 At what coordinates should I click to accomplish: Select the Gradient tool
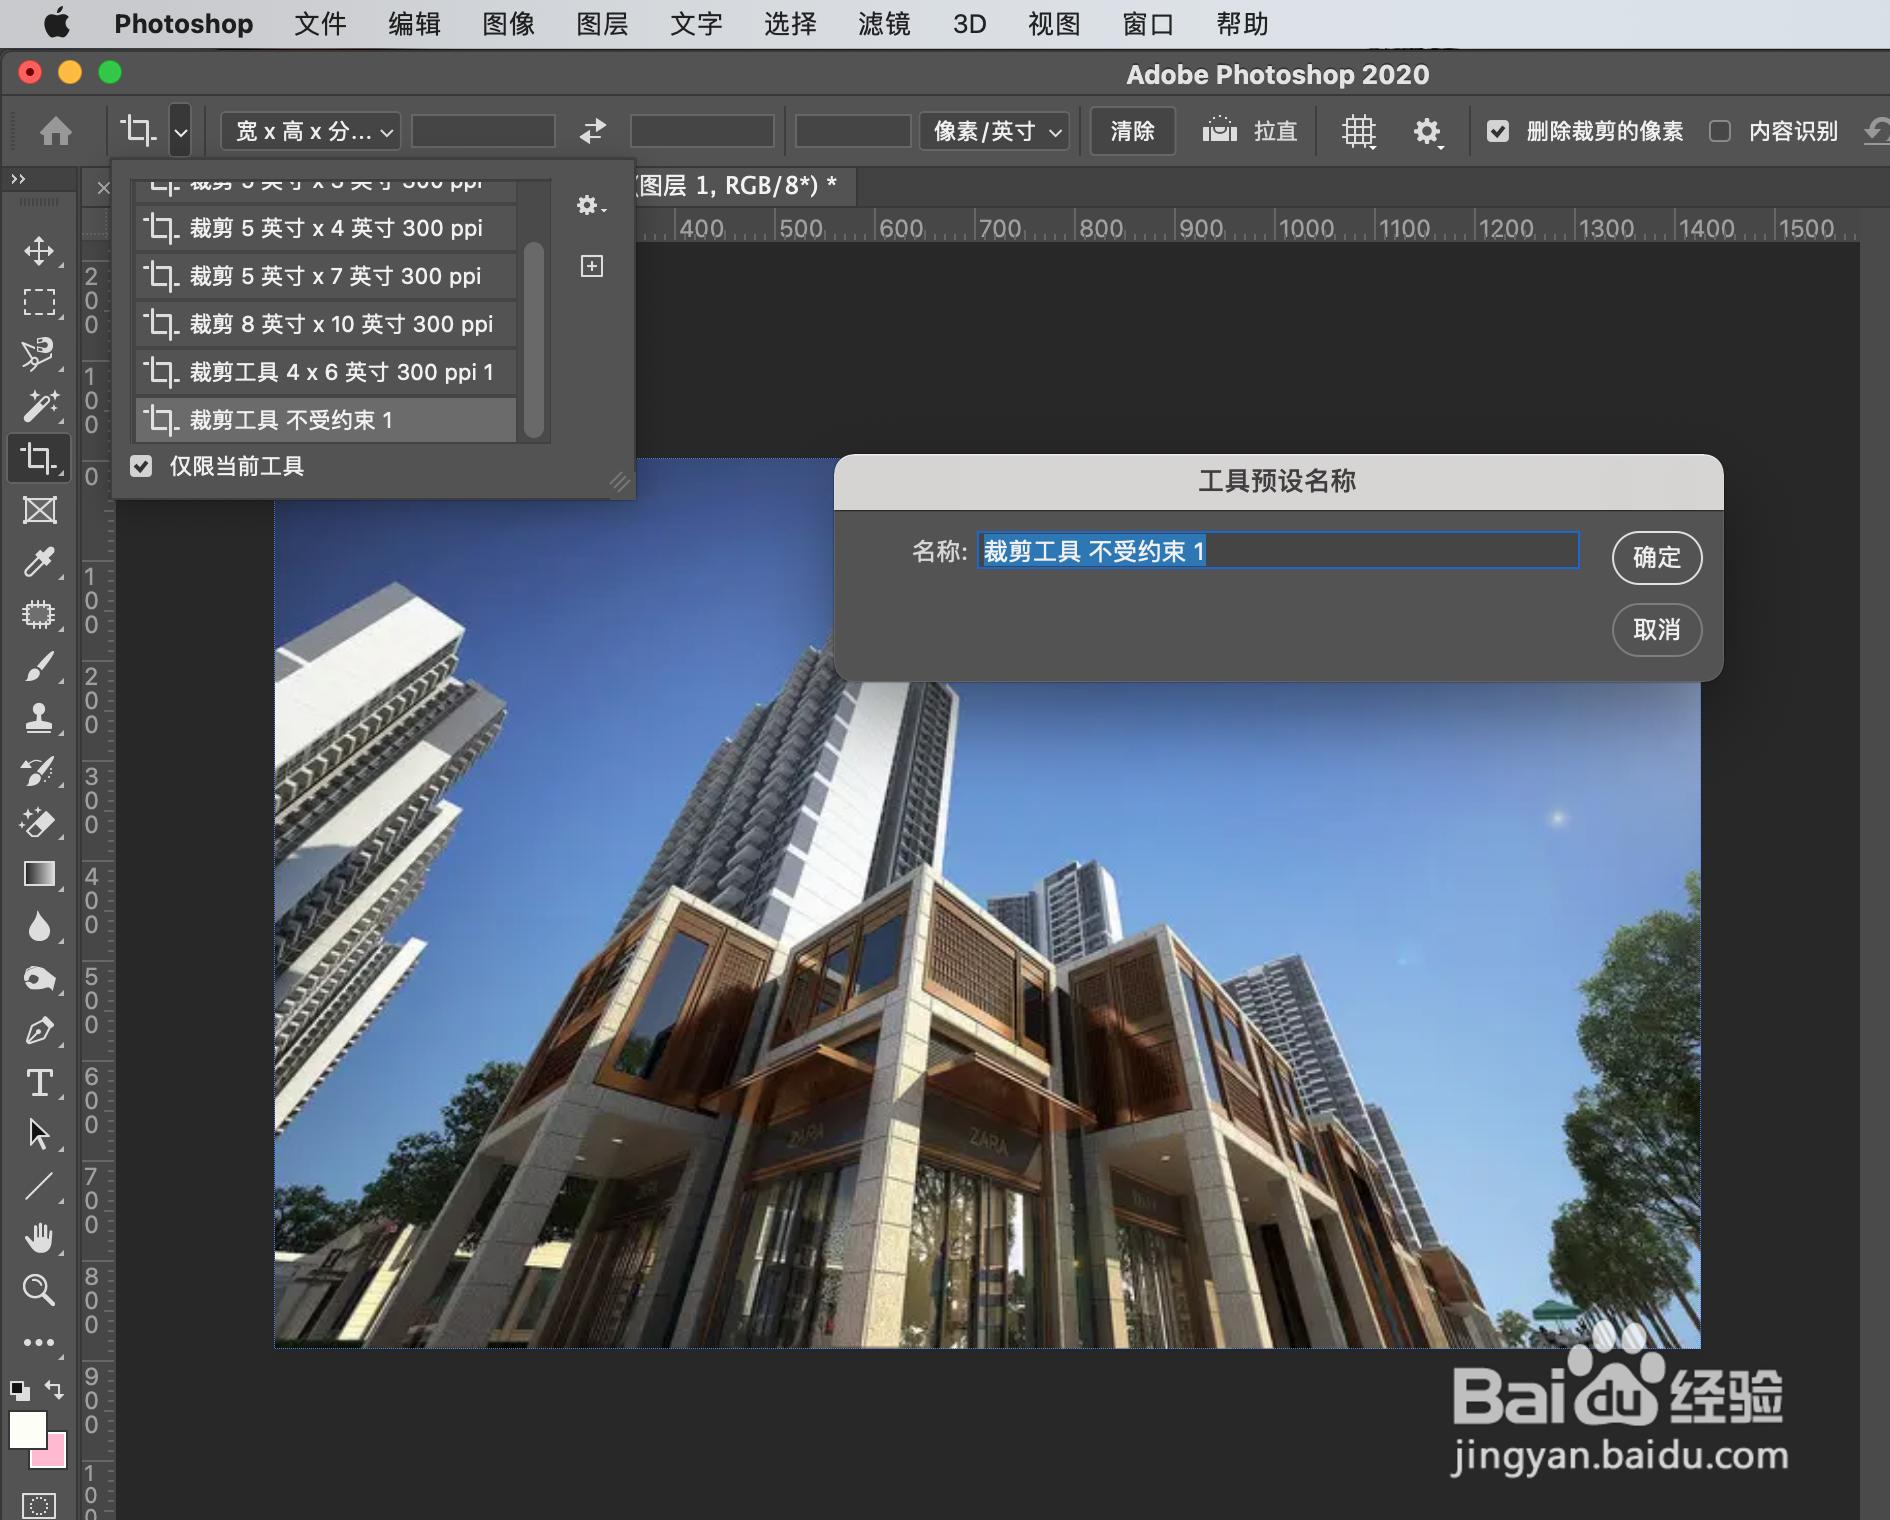39,874
